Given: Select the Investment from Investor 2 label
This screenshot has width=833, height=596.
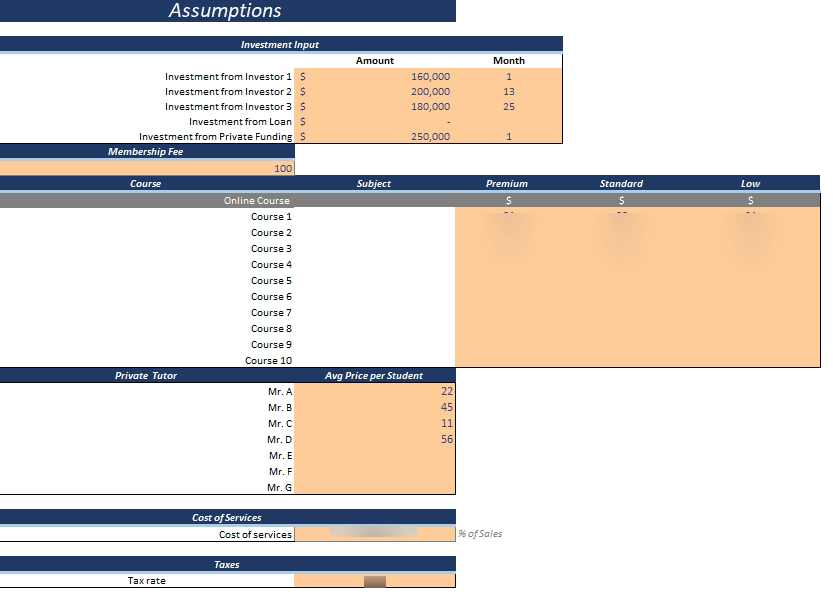Looking at the screenshot, I should coord(228,92).
